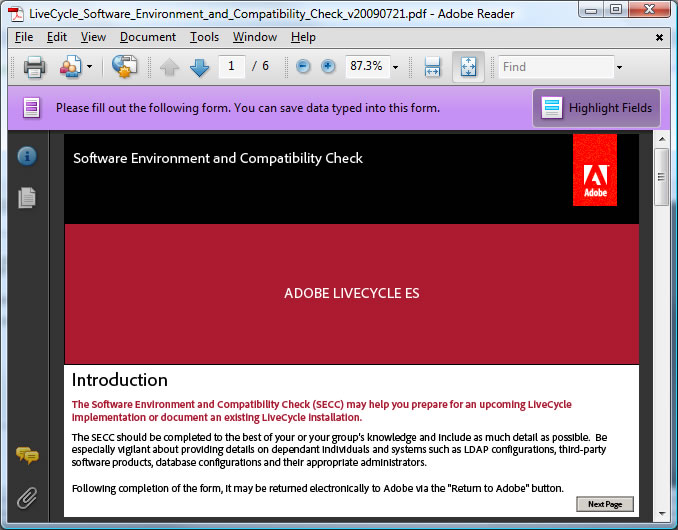Minimize the Adobe Reader window
The height and width of the screenshot is (530, 678).
tap(591, 10)
